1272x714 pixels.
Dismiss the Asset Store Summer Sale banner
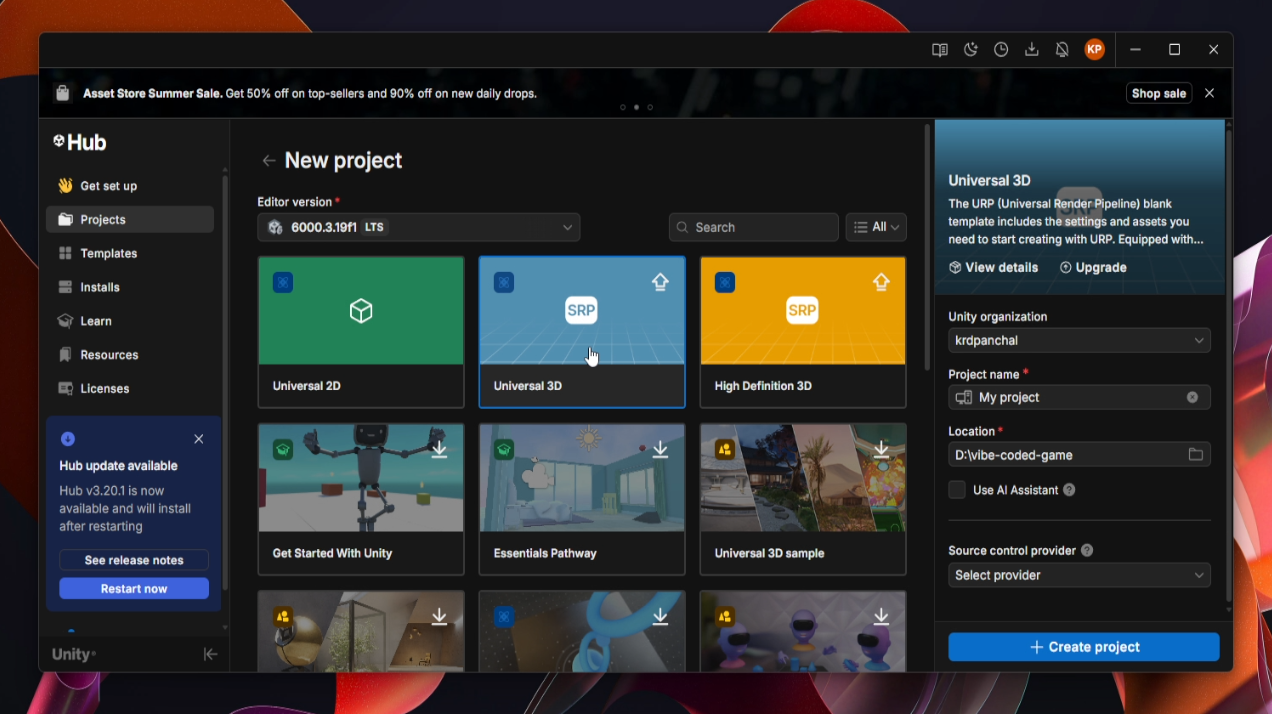(1209, 93)
